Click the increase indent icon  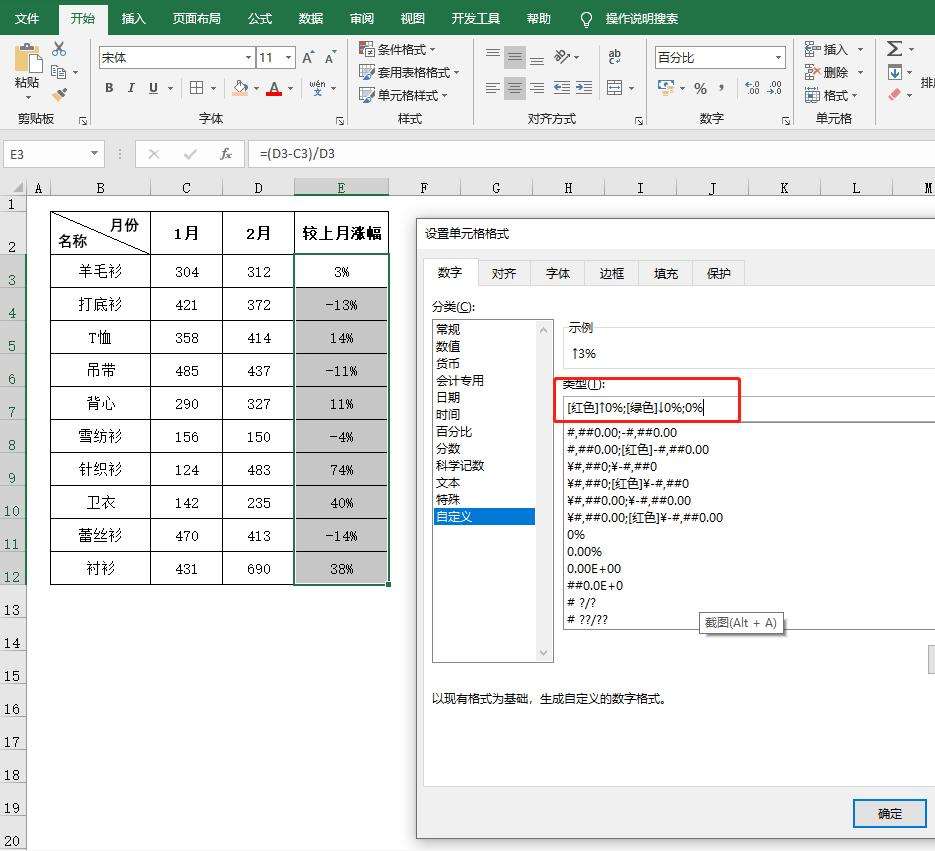click(x=584, y=88)
